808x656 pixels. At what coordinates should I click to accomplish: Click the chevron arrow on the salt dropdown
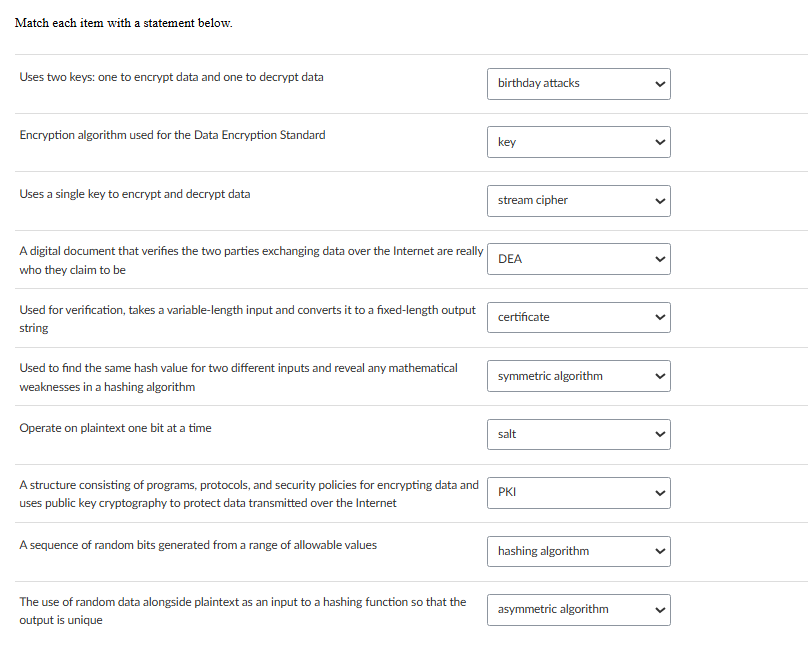click(659, 435)
